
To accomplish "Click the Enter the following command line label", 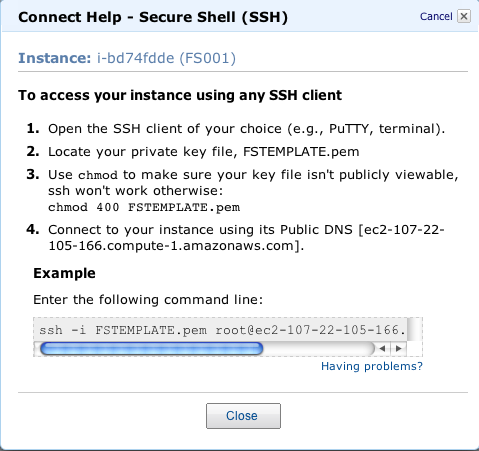I will click(x=148, y=299).
